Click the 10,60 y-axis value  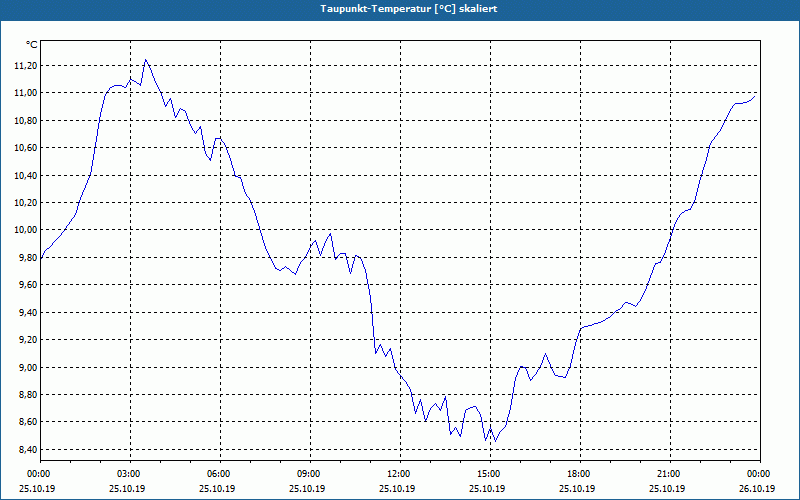[27, 148]
